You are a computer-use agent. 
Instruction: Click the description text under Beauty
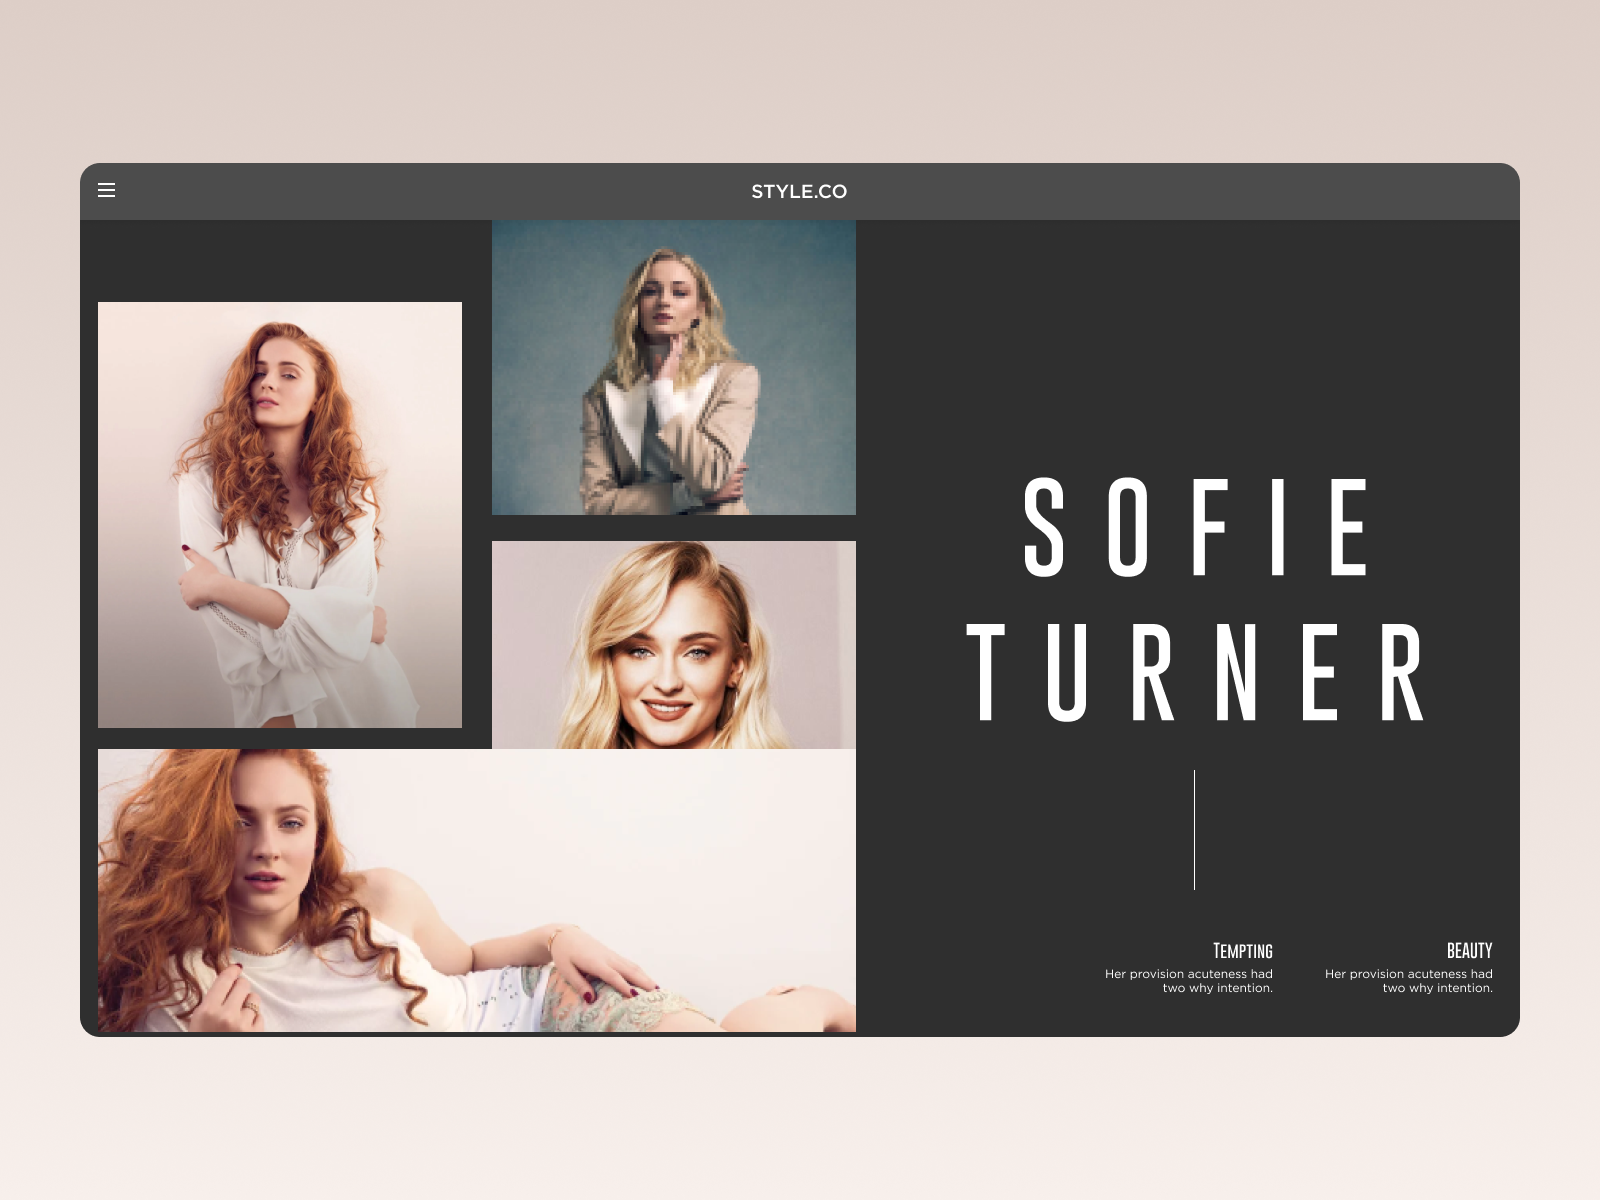1409,981
